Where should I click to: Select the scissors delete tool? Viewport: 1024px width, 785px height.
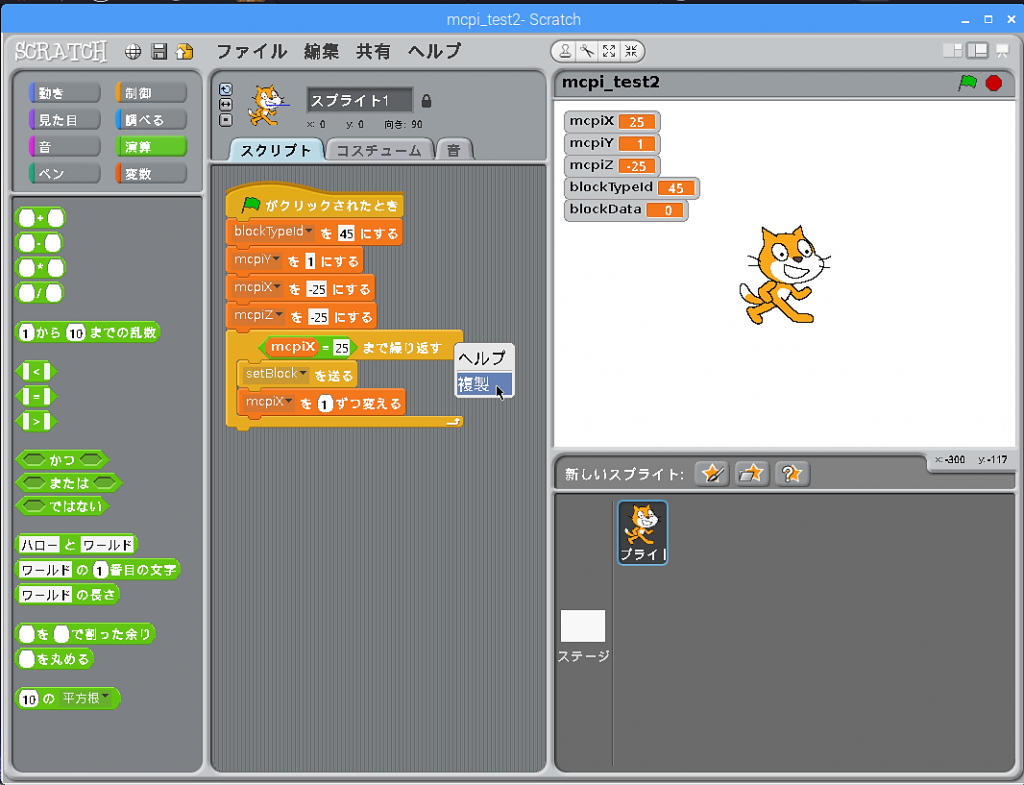click(x=587, y=51)
